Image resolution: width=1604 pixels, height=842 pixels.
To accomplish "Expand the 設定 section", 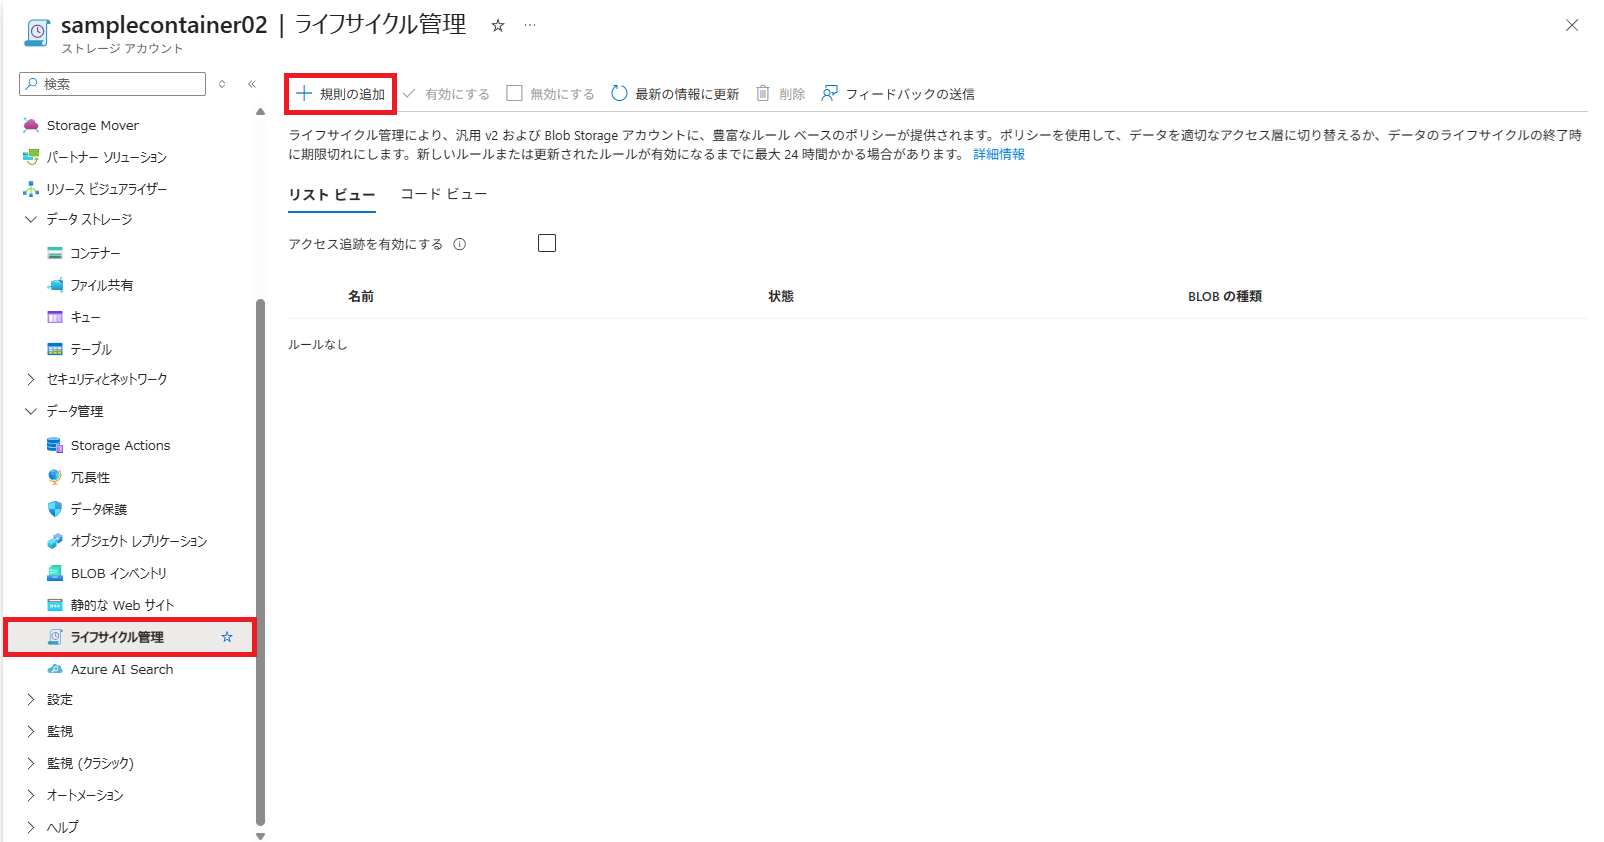I will pyautogui.click(x=31, y=699).
